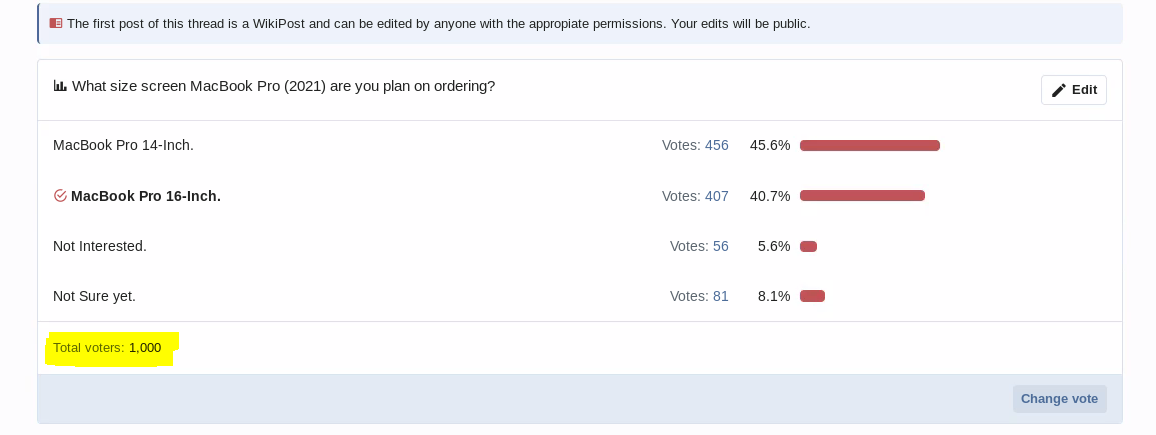Open the 407 votes link
Screen dimensions: 1156x435
click(716, 196)
